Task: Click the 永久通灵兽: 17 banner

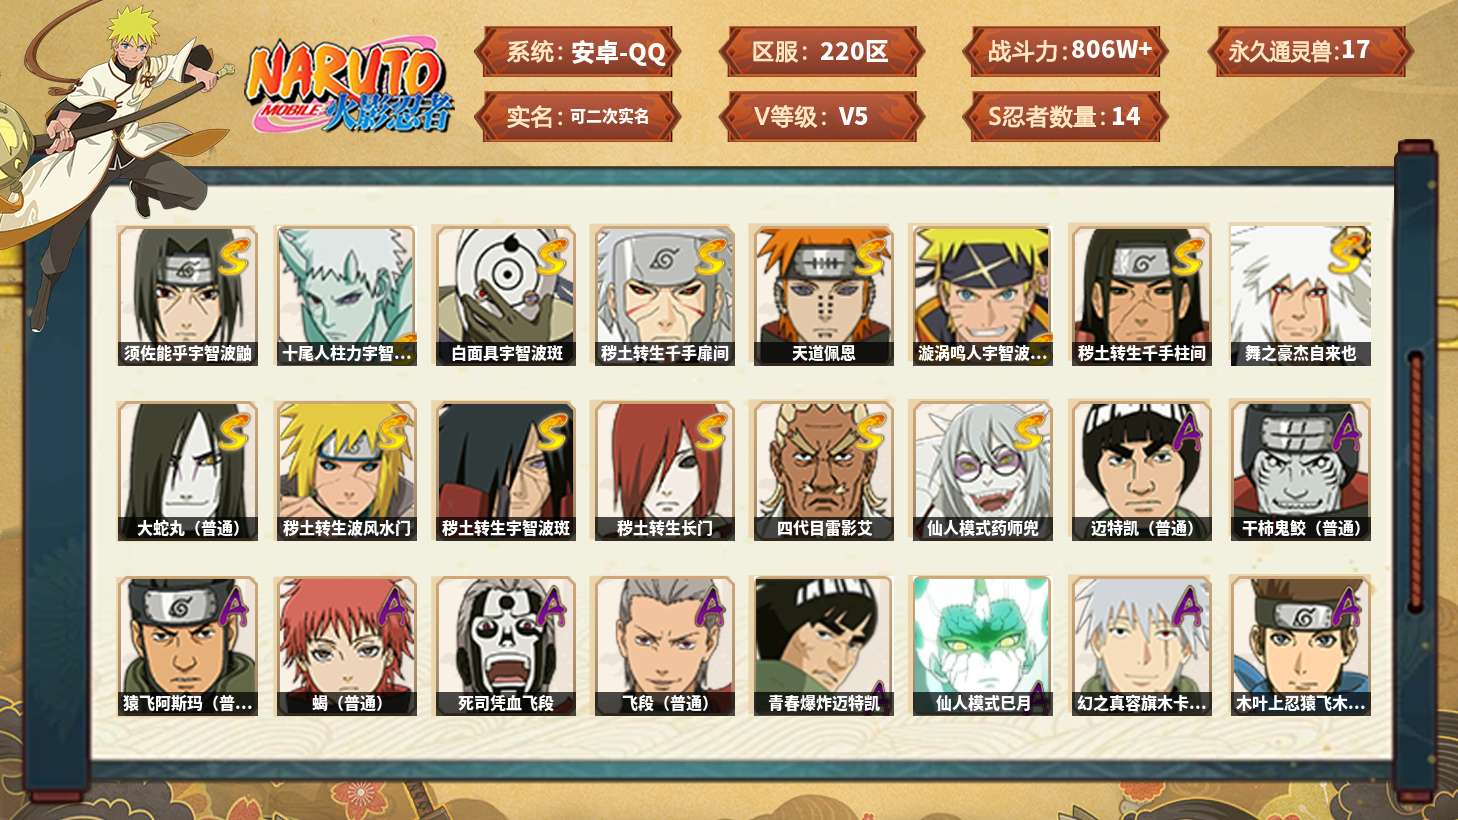Action: (1310, 52)
